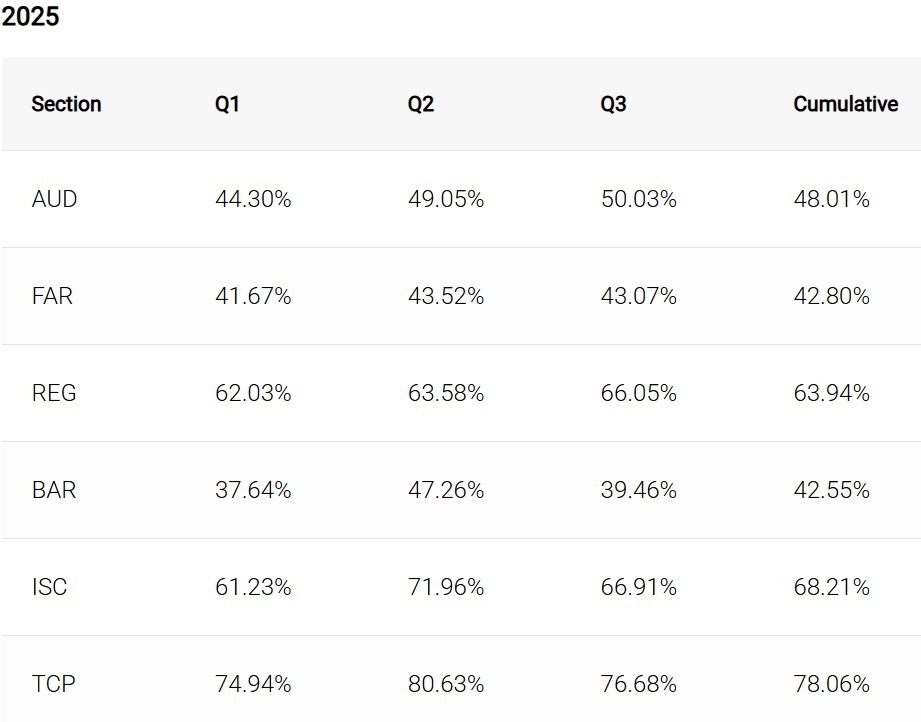Screen dimensions: 921x722
Task: Click AUD Q1 value 44.30%
Action: [253, 199]
